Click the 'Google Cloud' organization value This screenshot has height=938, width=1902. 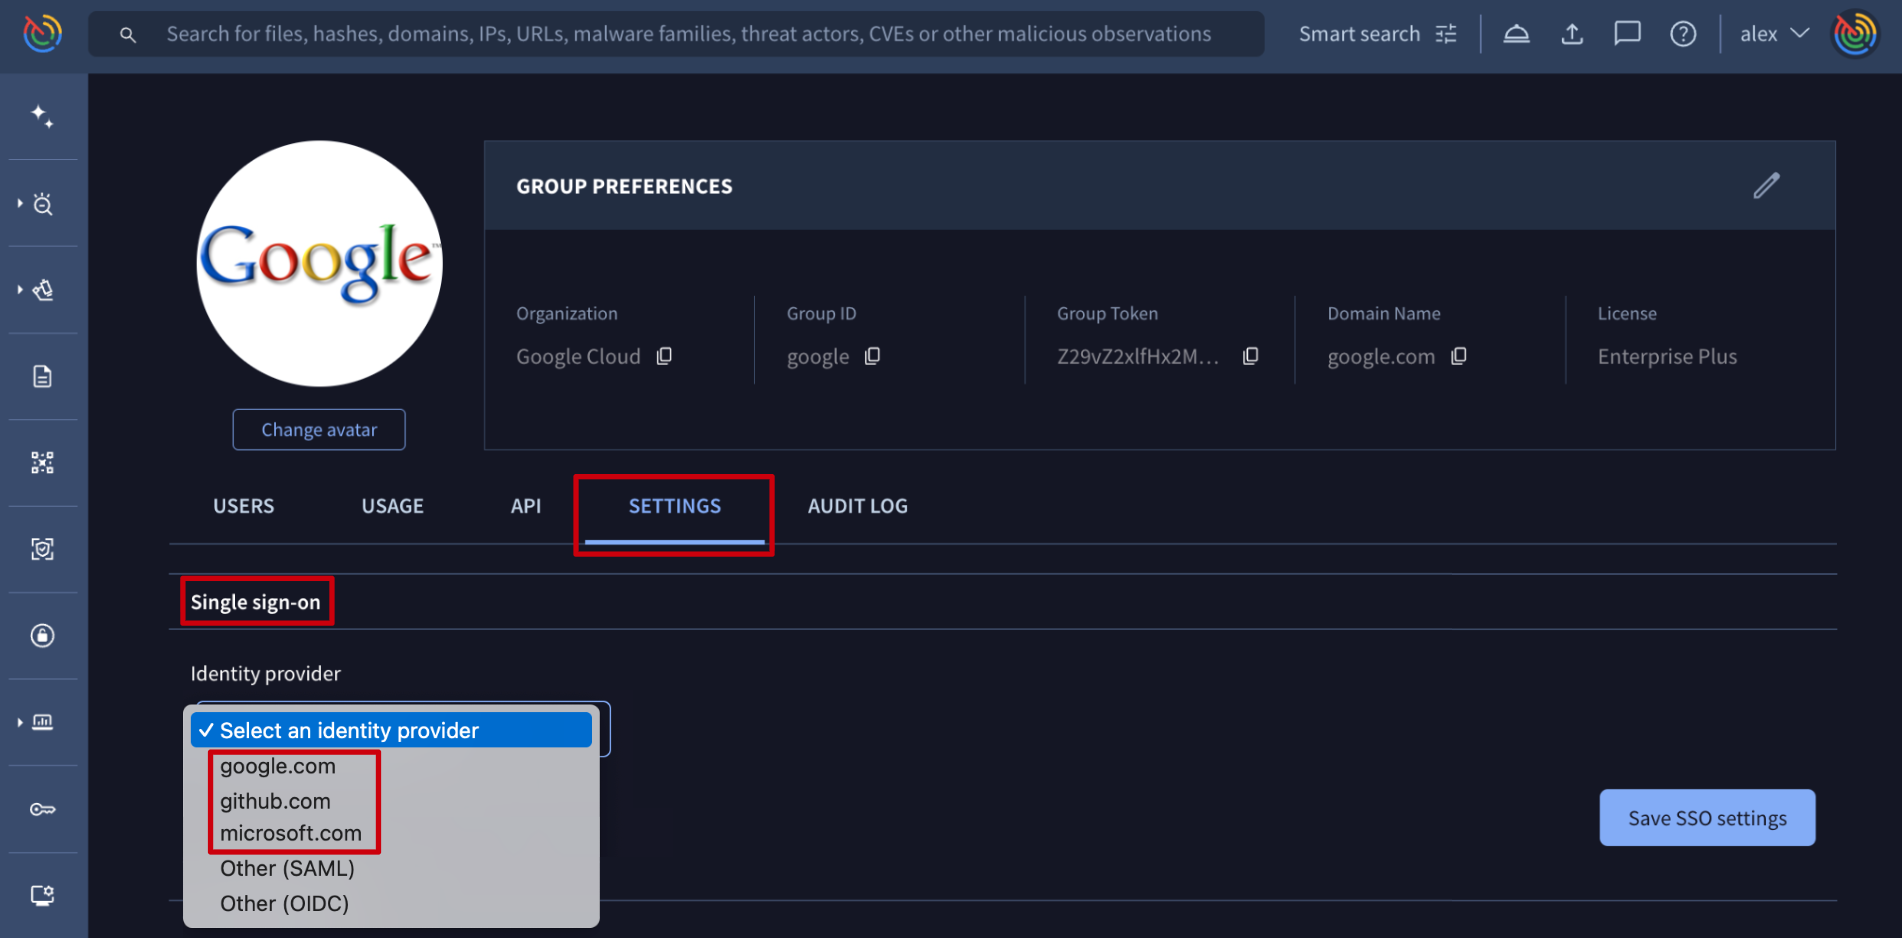click(578, 357)
